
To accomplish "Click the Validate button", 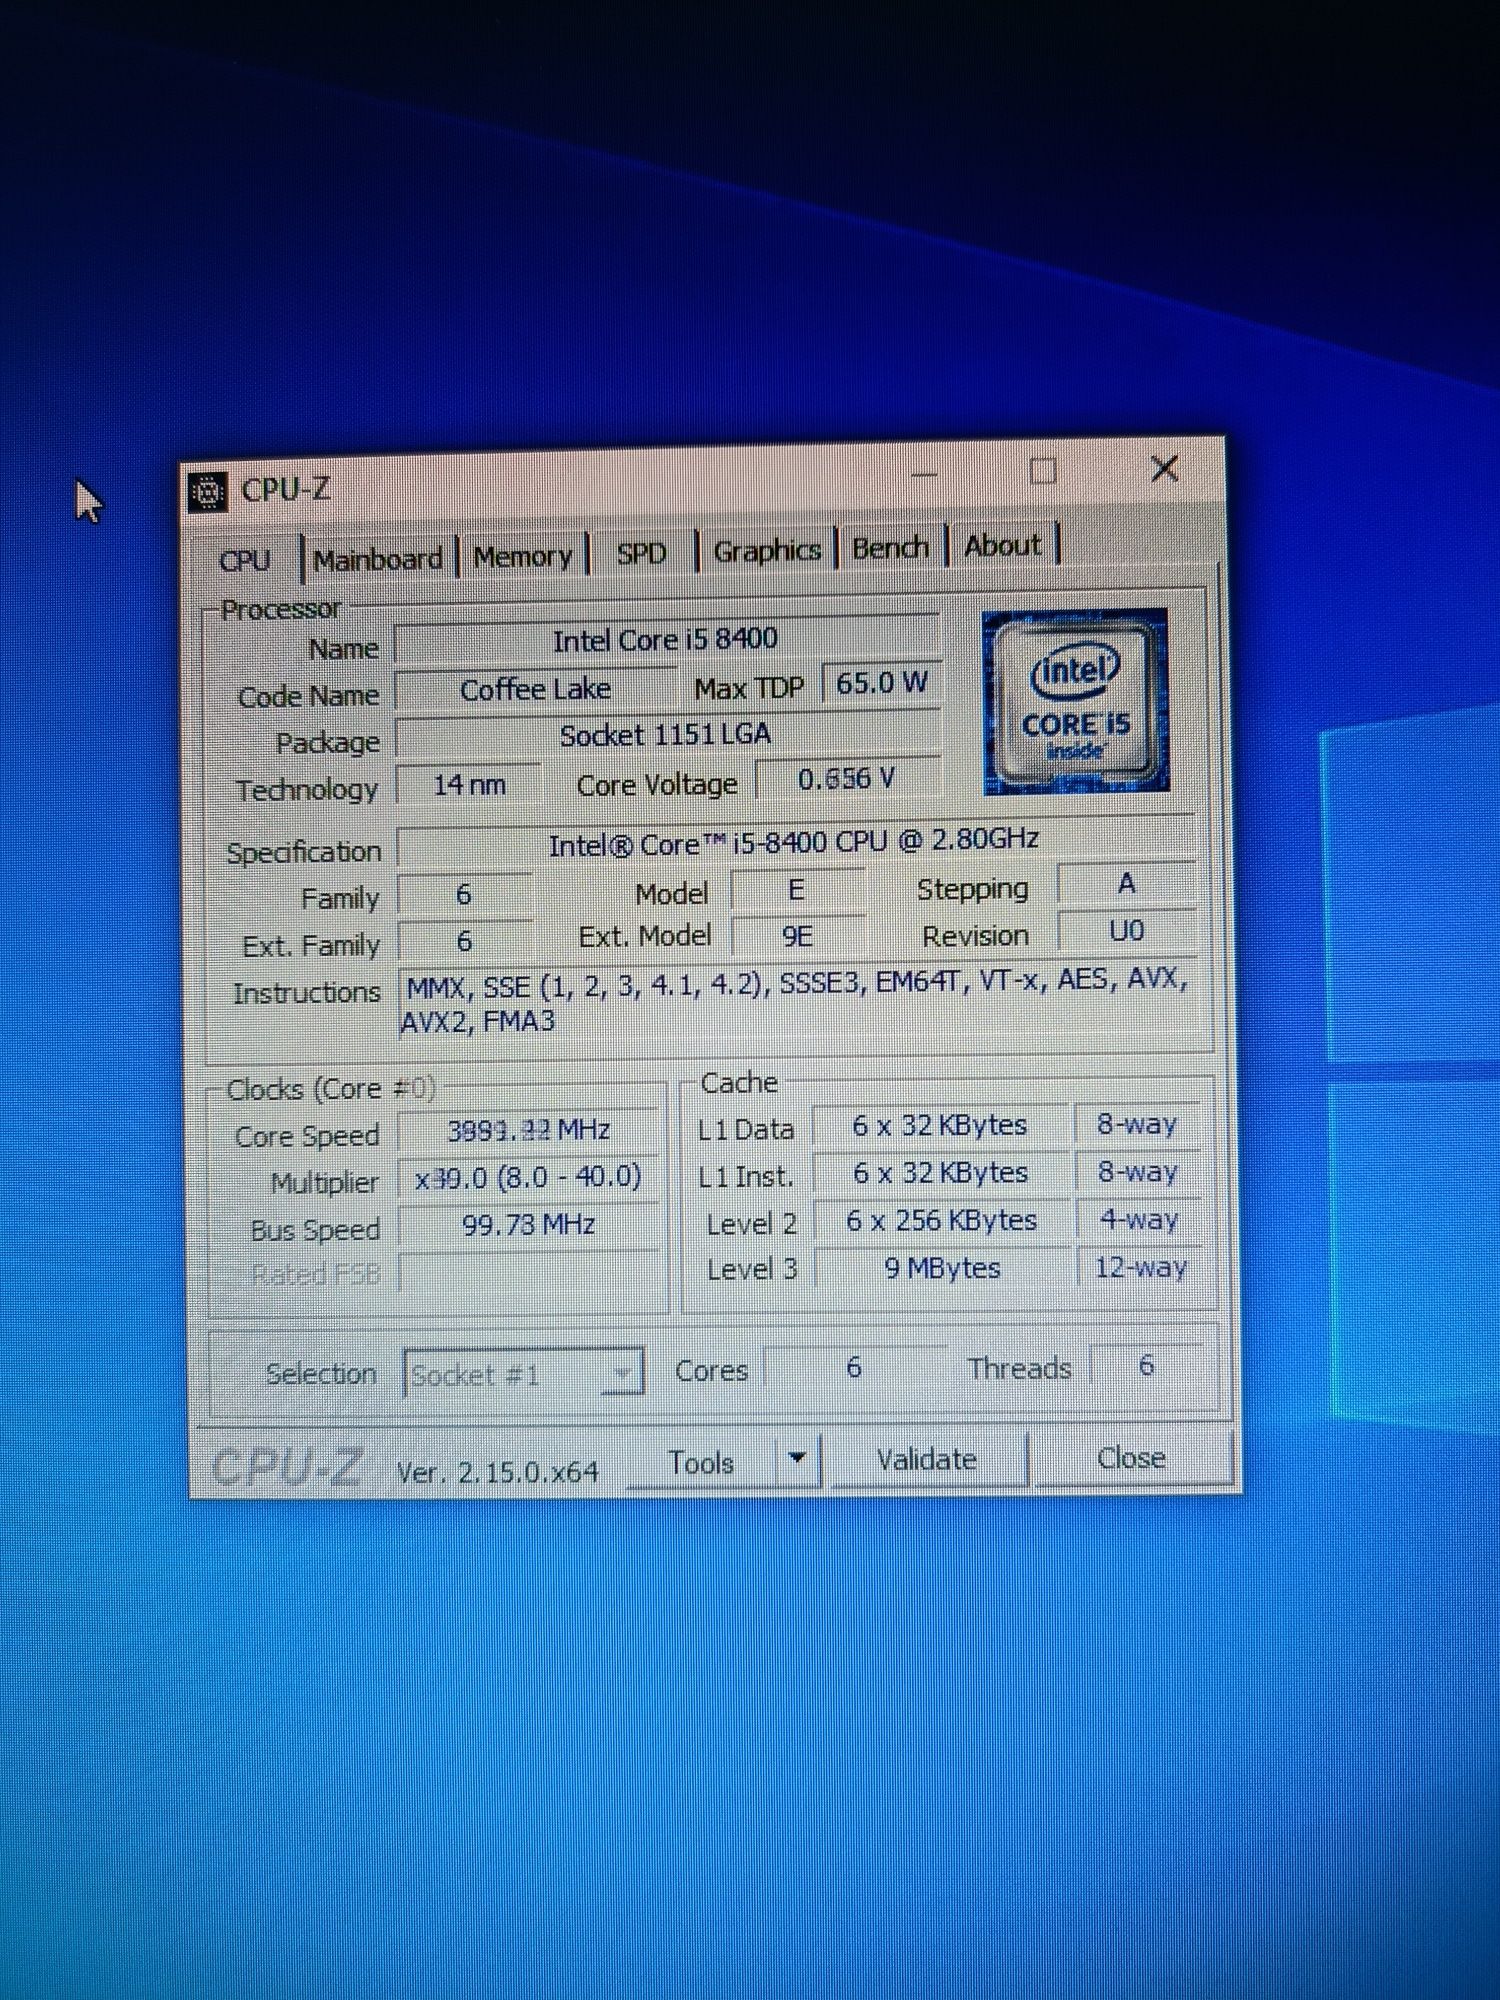I will 927,1459.
